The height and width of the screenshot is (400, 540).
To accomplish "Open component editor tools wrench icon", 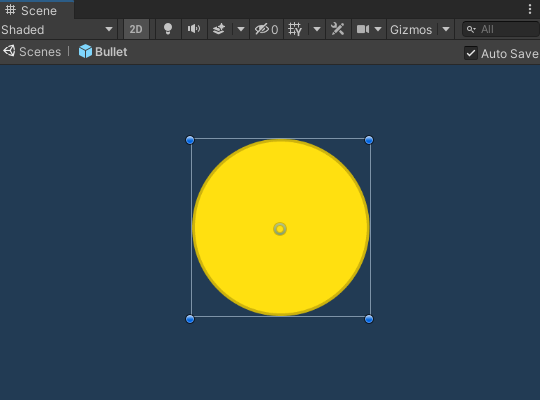I will tap(338, 29).
